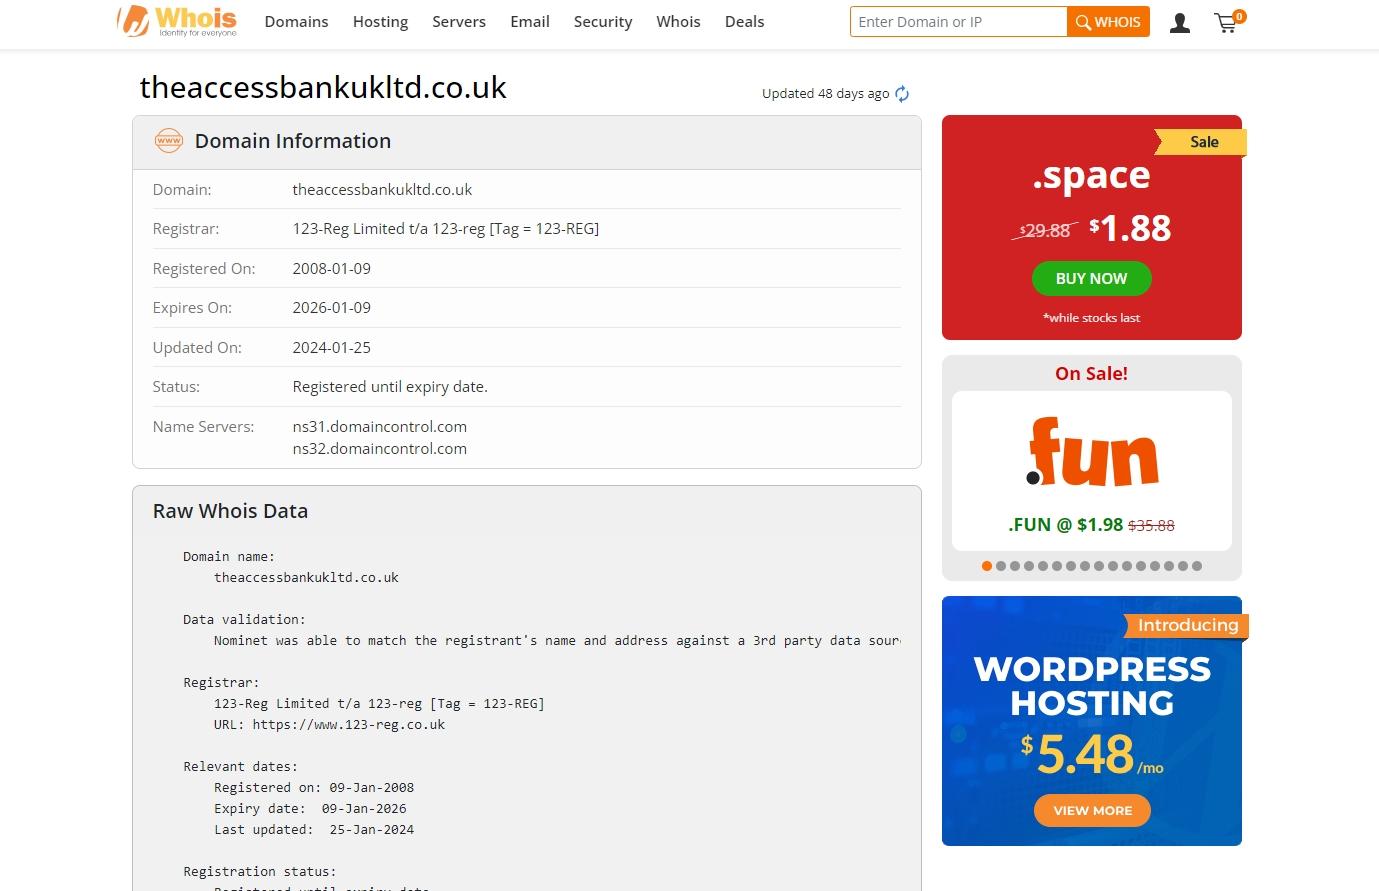Open the Security menu
The image size is (1379, 891).
tap(603, 22)
